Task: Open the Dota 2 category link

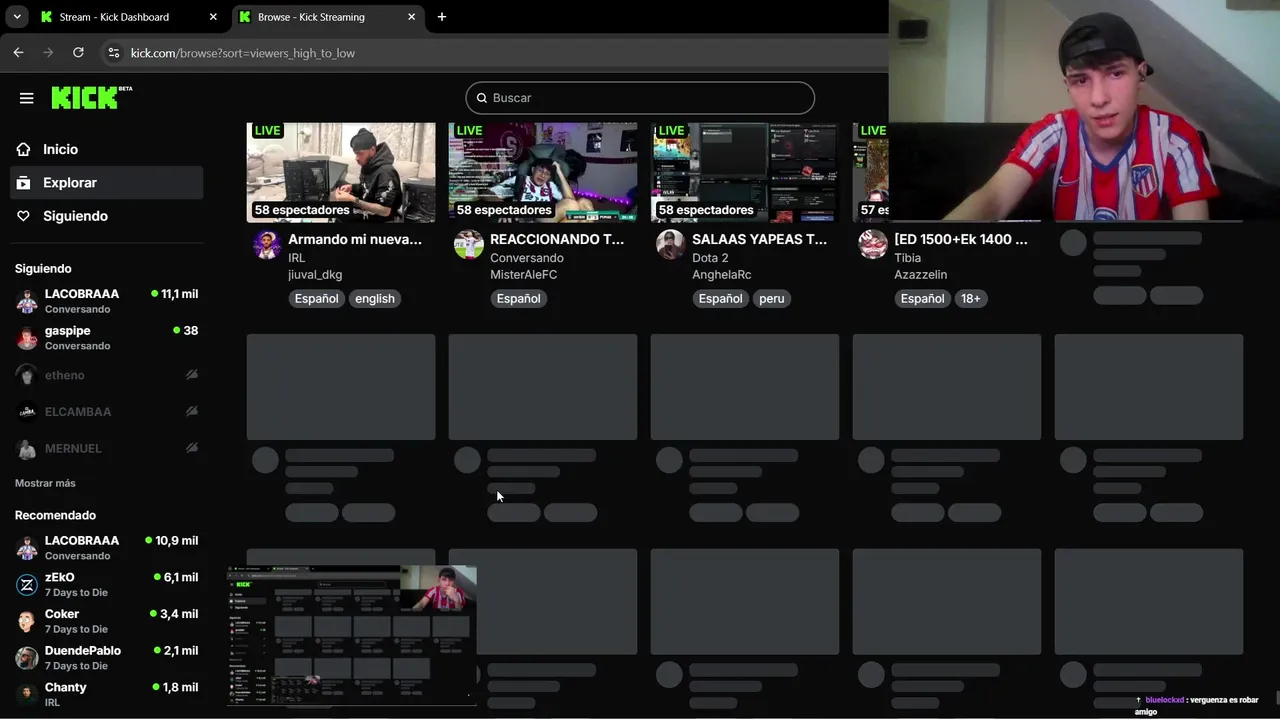Action: 710,258
